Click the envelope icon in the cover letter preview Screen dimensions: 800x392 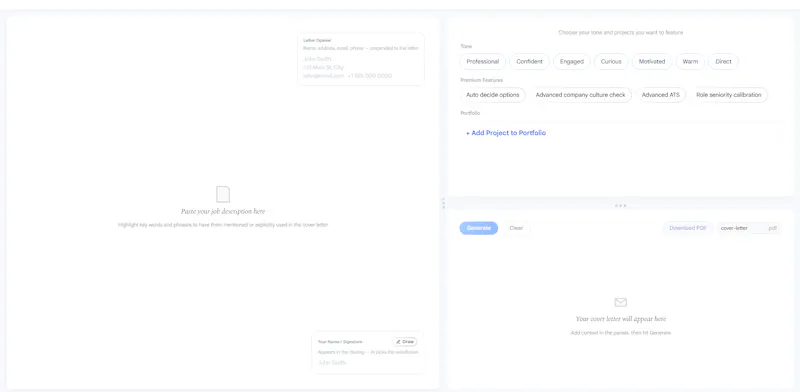[x=620, y=303]
